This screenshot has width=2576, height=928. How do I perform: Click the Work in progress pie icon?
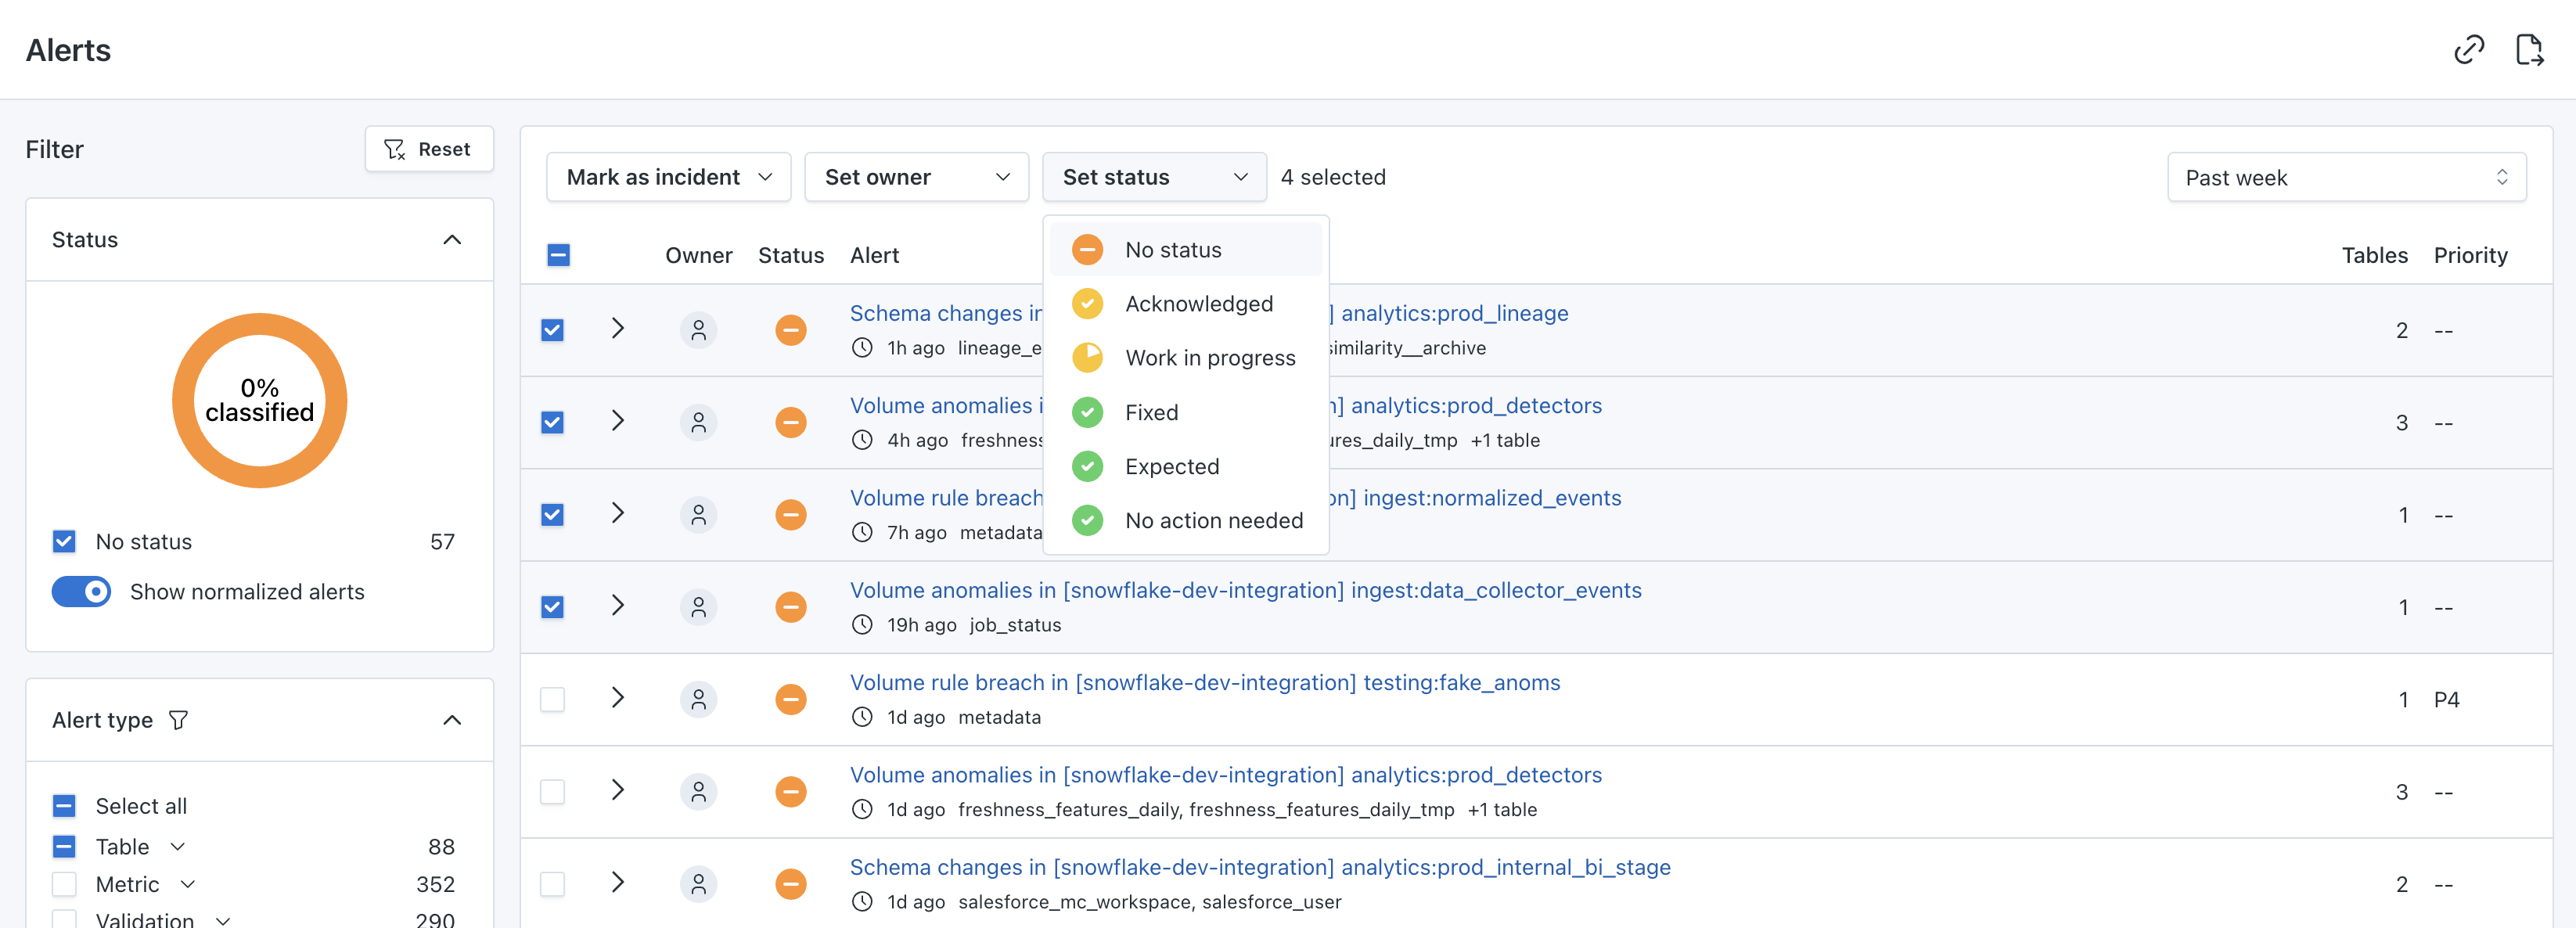point(1087,357)
